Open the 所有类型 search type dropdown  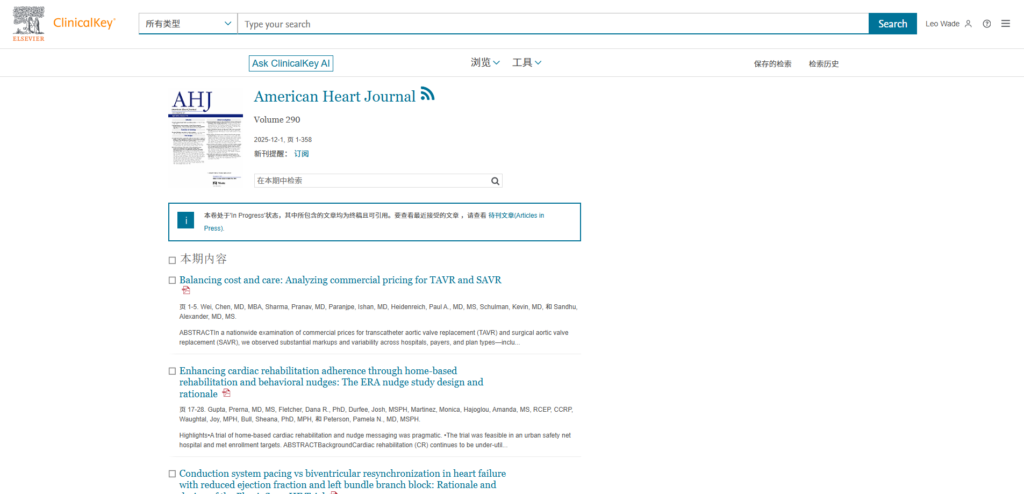pyautogui.click(x=187, y=24)
